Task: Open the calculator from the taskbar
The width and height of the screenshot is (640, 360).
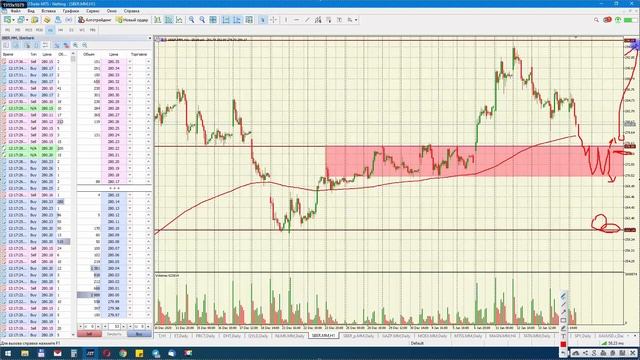Action: click(74, 353)
